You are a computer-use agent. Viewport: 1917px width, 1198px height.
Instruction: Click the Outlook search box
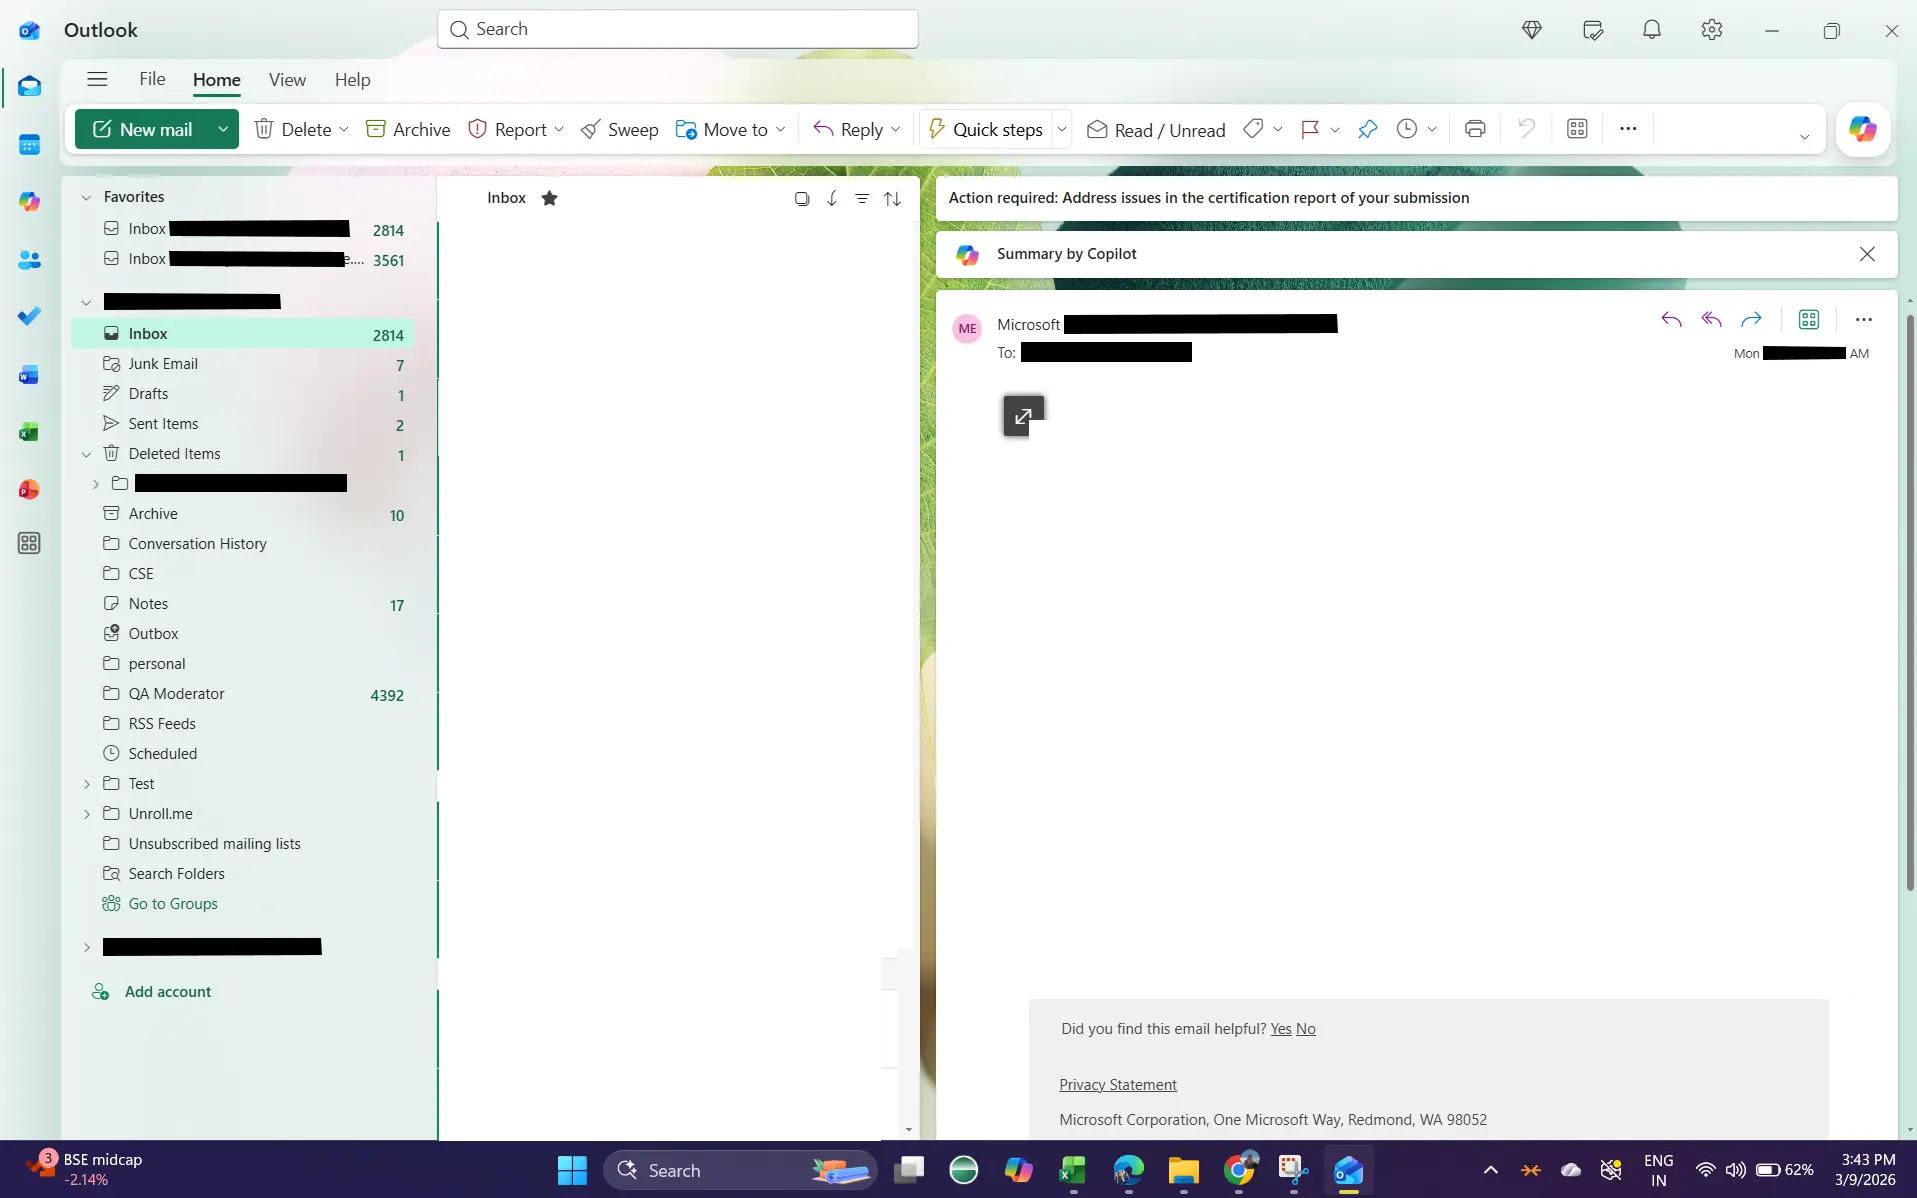pos(677,29)
